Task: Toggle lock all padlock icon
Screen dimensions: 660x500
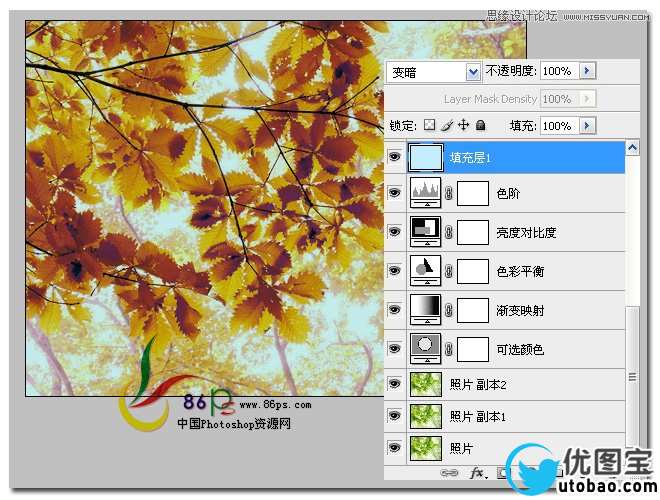Action: click(480, 125)
